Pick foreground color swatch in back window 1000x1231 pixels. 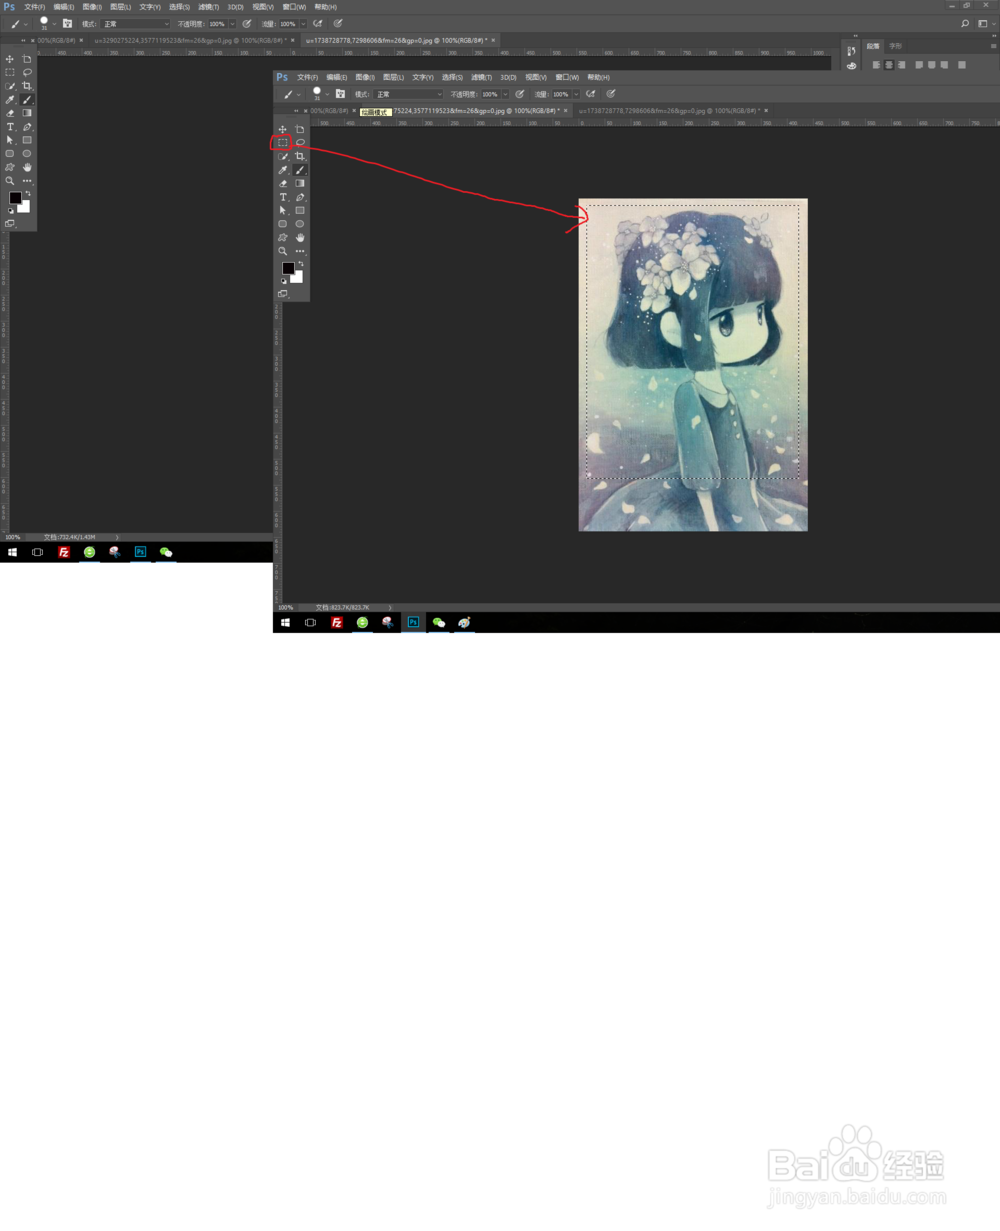[15, 198]
